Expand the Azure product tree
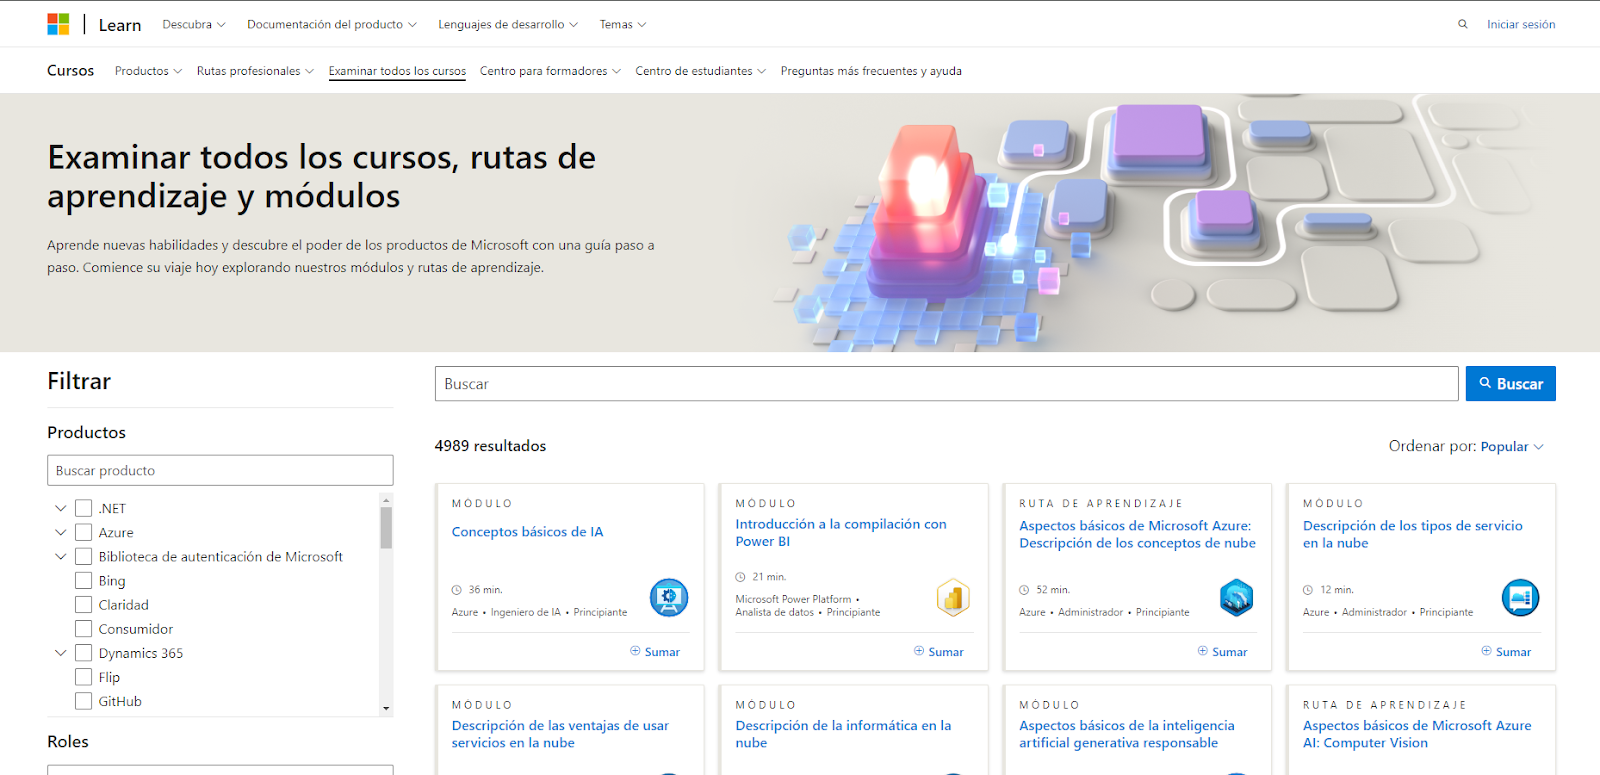 coord(61,532)
